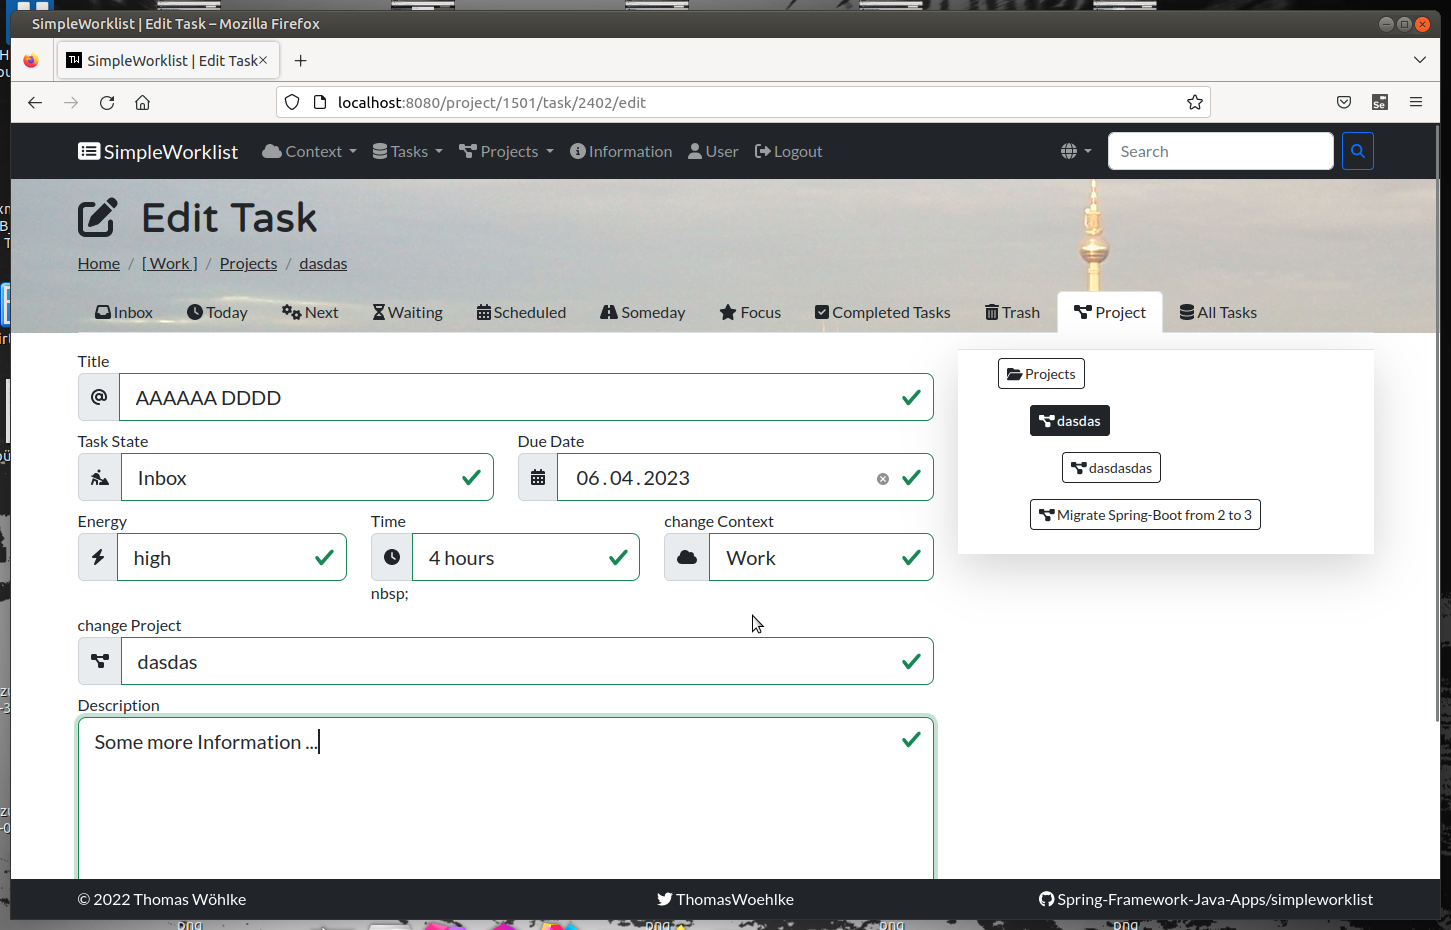The width and height of the screenshot is (1451, 930).
Task: Click the browser Forward arrow
Action: click(71, 102)
